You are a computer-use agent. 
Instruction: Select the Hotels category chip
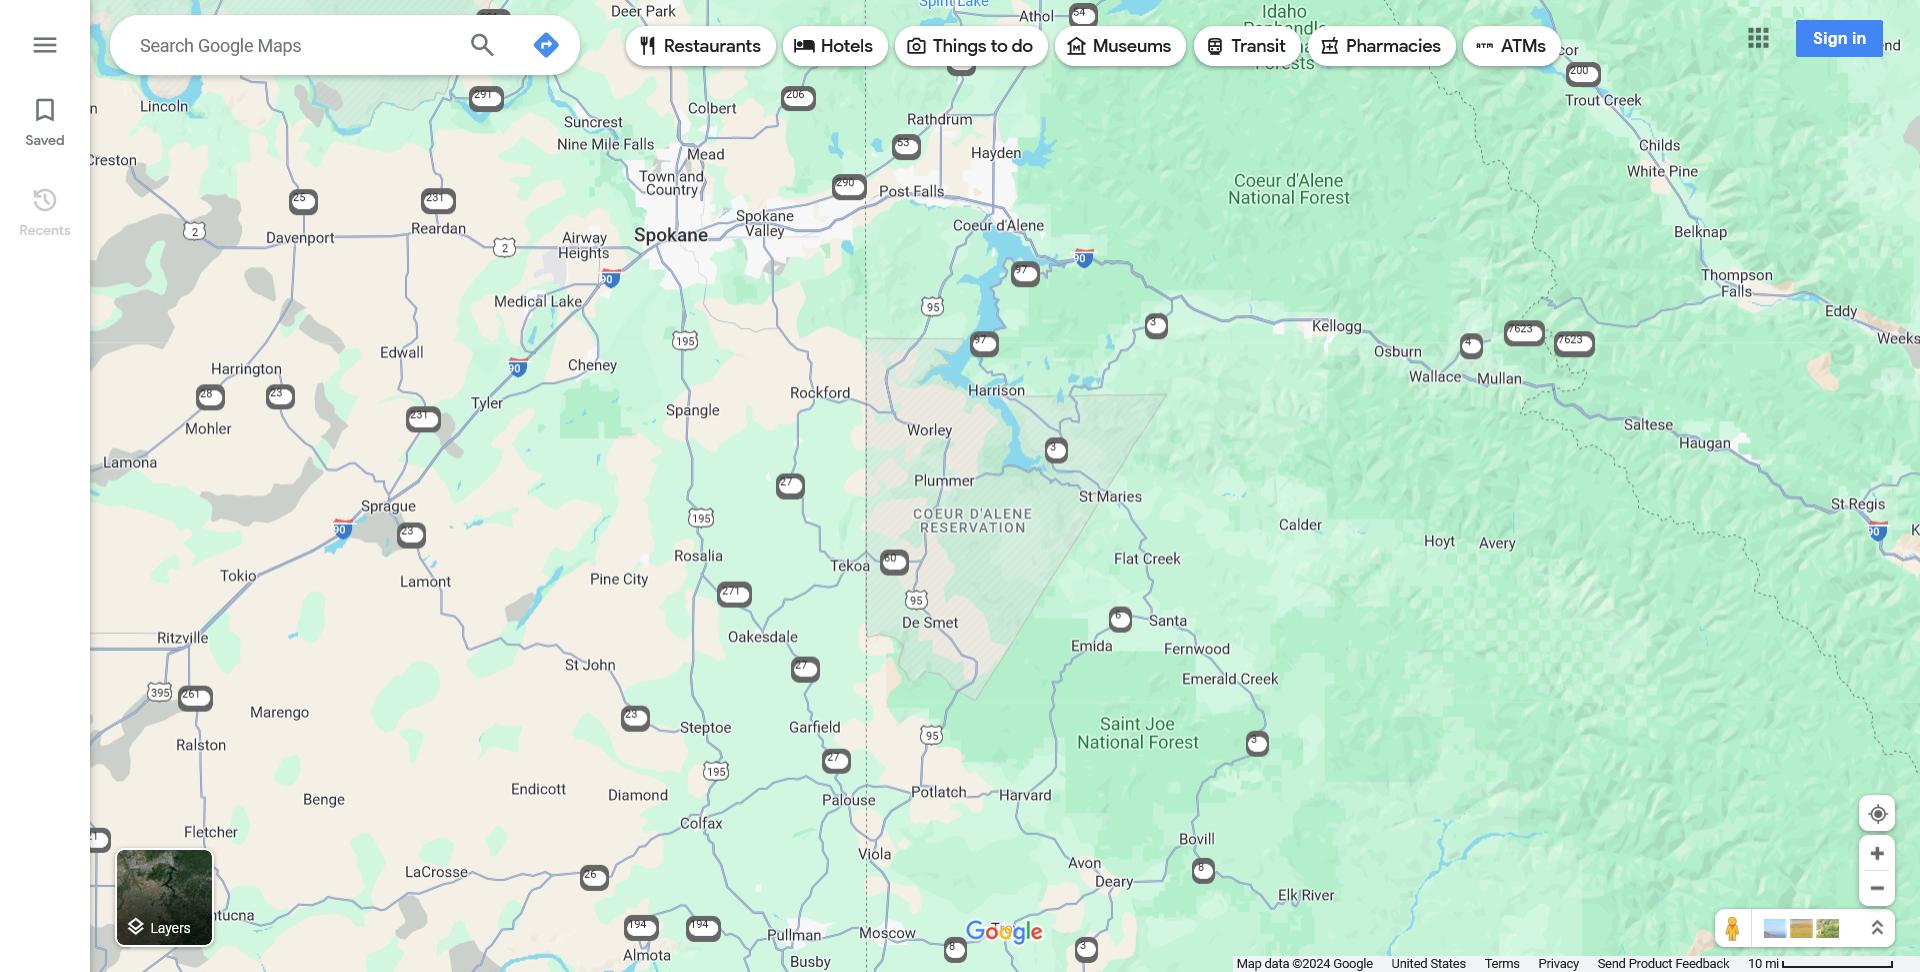coord(834,46)
